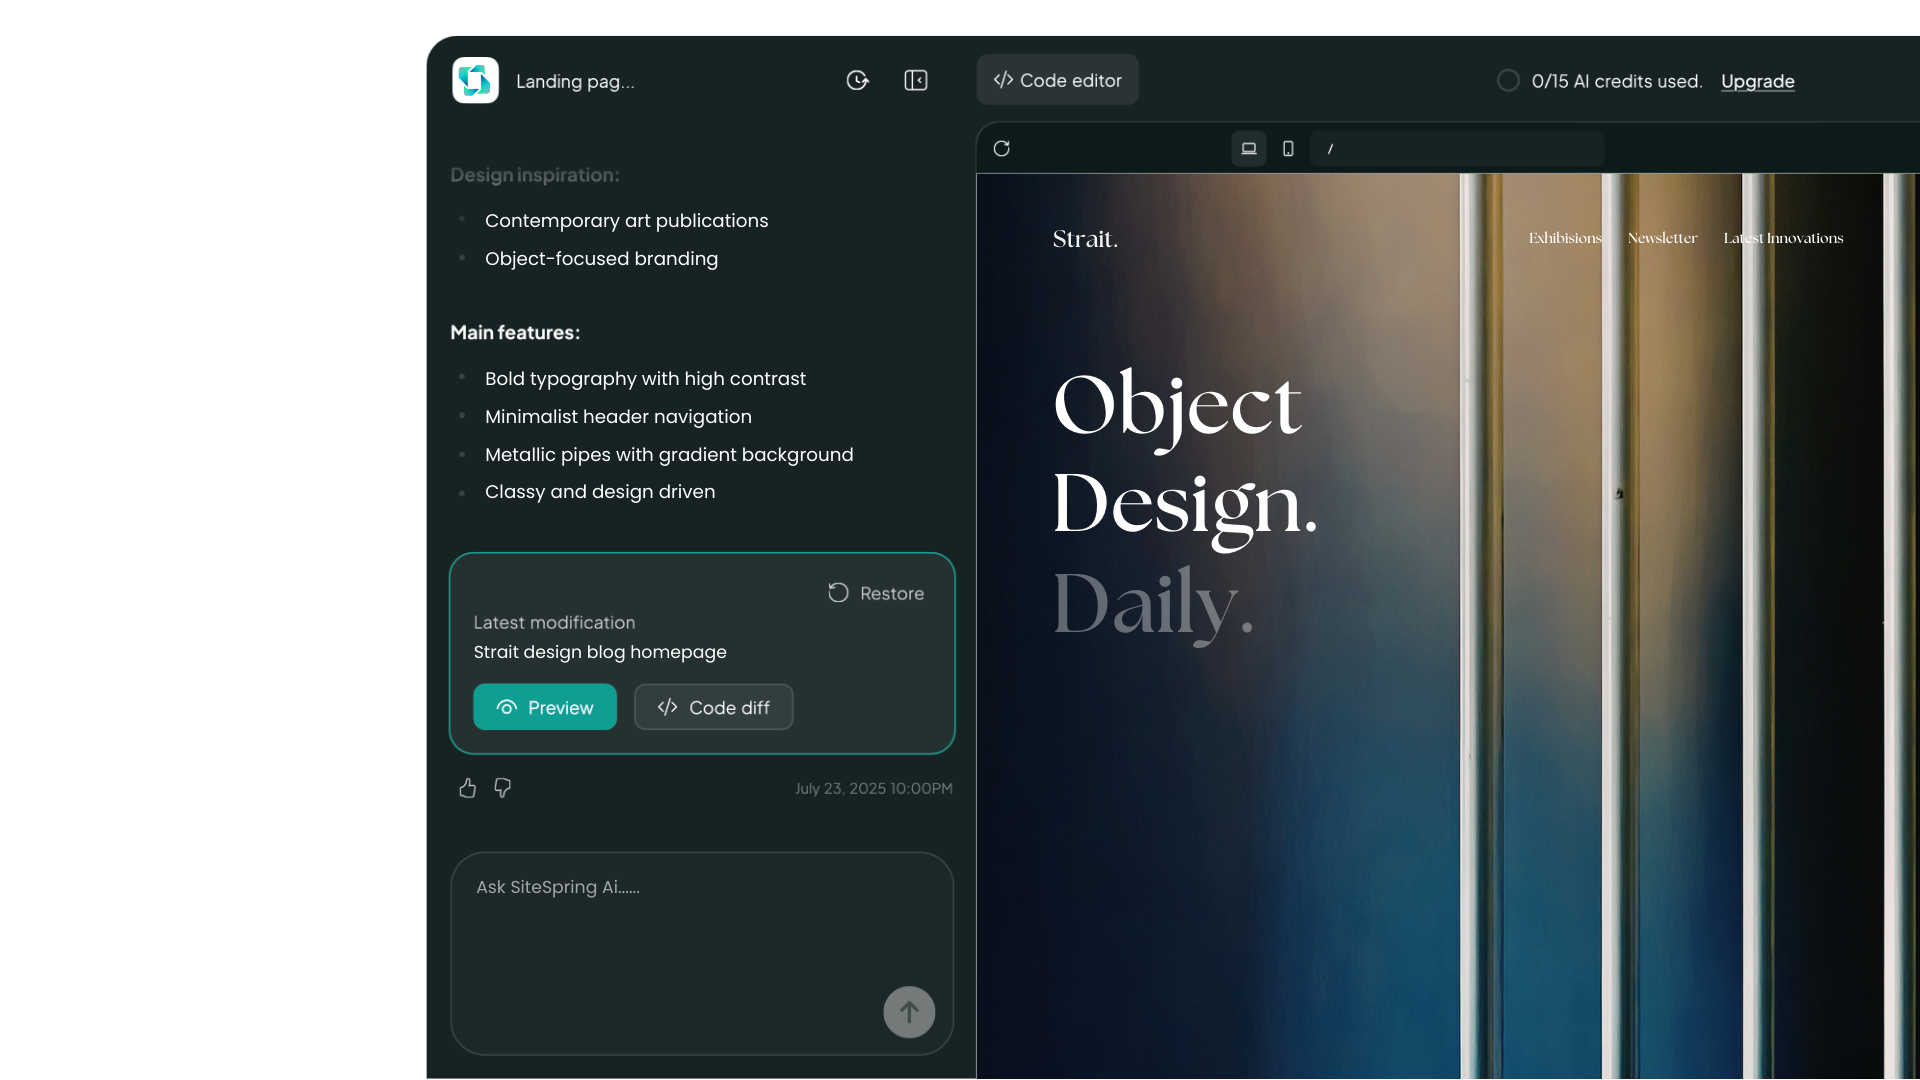The image size is (1920, 1080).
Task: Open the Code diff view
Action: coord(713,707)
